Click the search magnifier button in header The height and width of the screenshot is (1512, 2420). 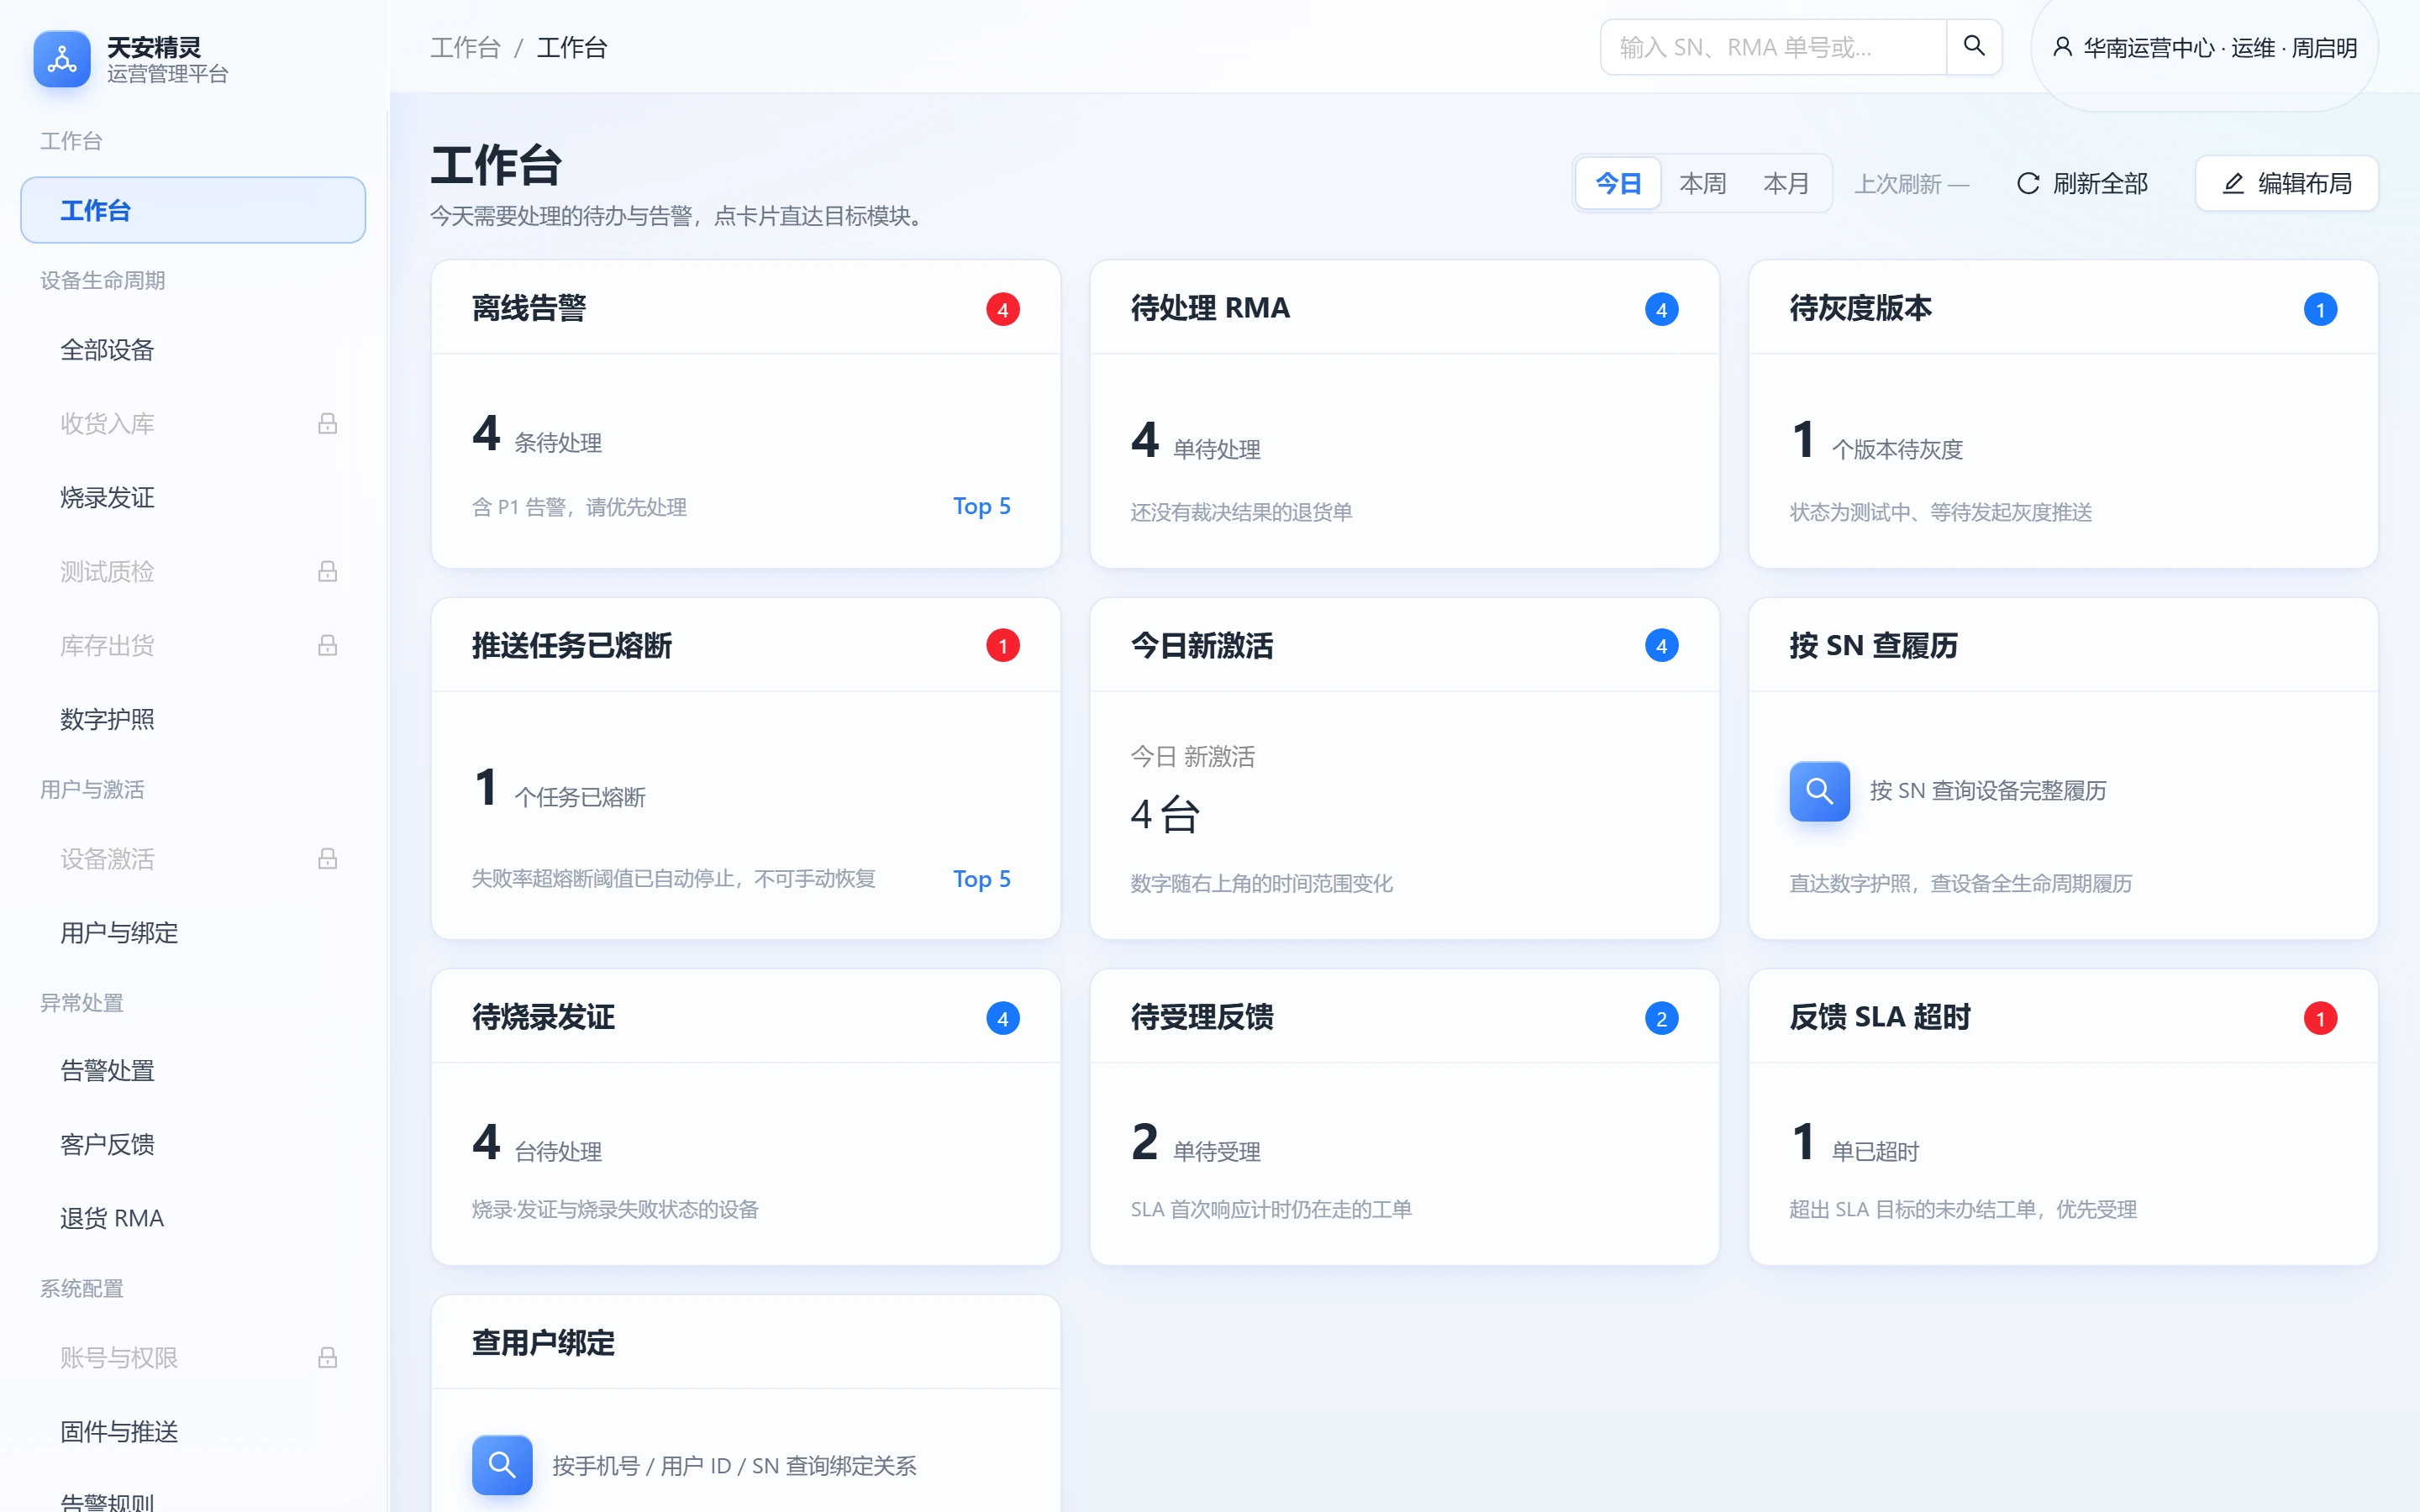1973,46
